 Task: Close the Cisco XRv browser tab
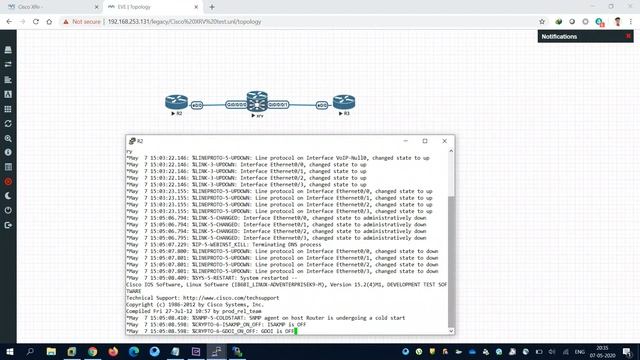[x=96, y=7]
